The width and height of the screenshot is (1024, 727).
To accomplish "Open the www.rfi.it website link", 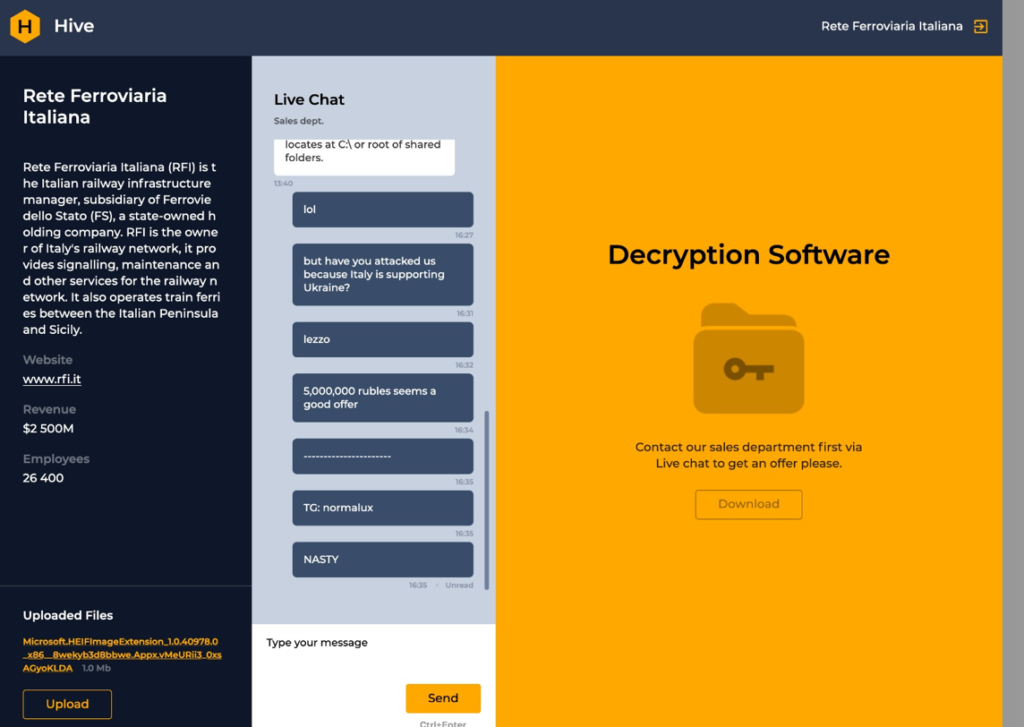I will (52, 379).
